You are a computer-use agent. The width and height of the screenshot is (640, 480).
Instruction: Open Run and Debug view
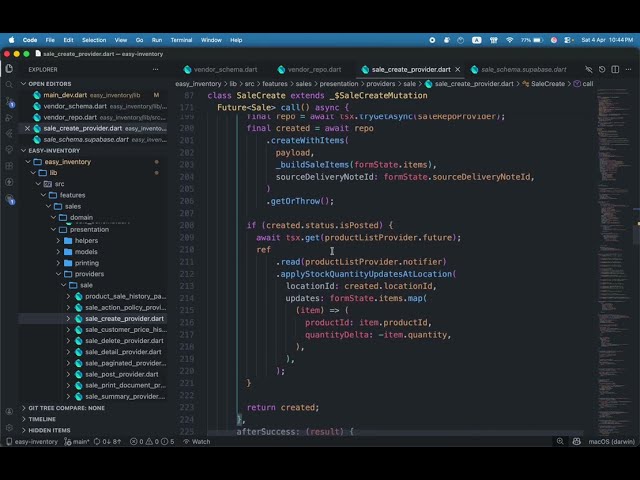tap(9, 118)
